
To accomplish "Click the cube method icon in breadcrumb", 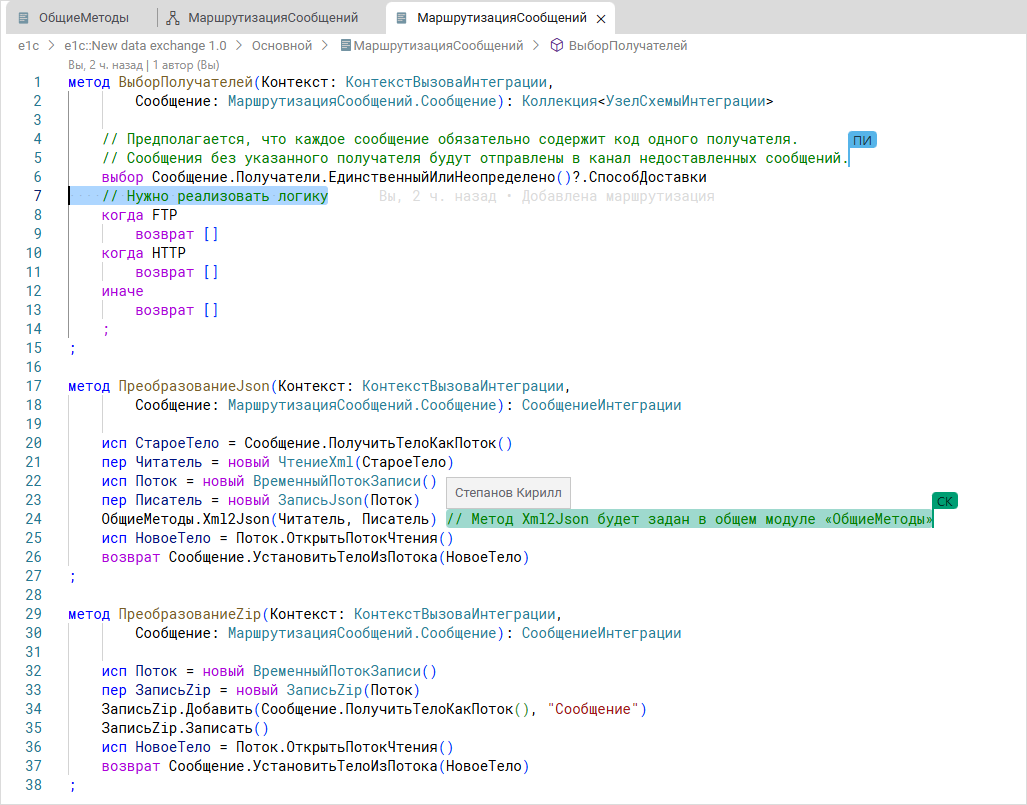I will (x=557, y=46).
